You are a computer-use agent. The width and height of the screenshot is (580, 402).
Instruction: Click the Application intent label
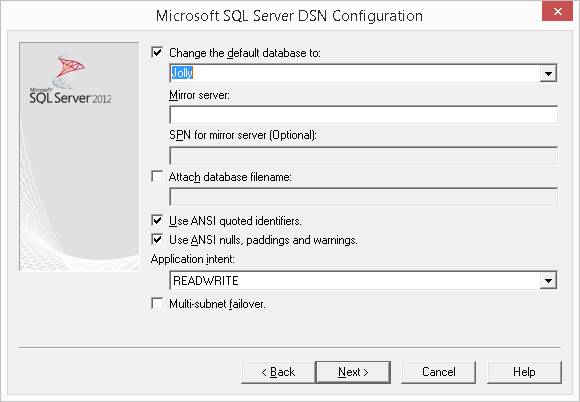coord(193,259)
